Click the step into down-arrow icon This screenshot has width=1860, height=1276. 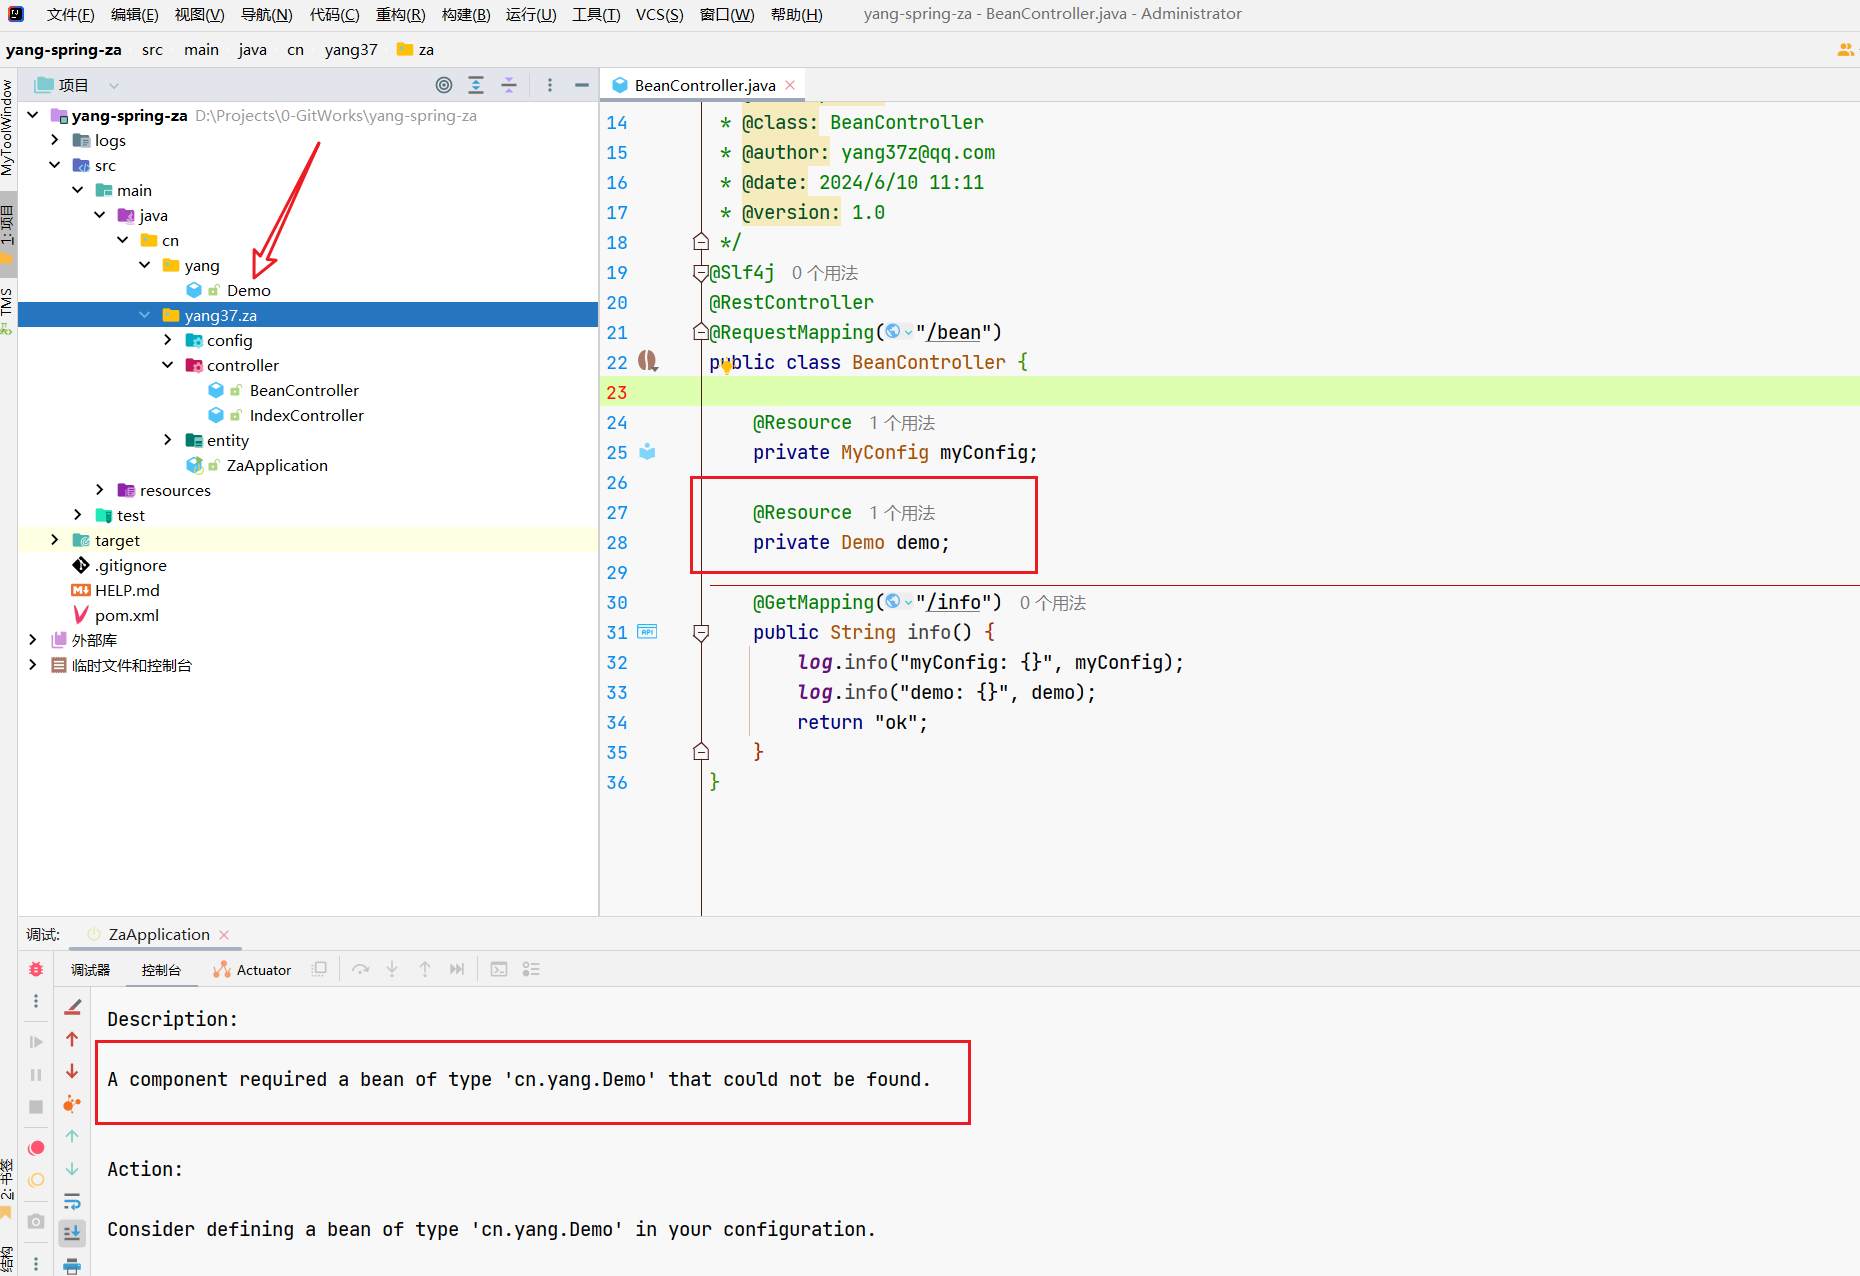click(392, 969)
